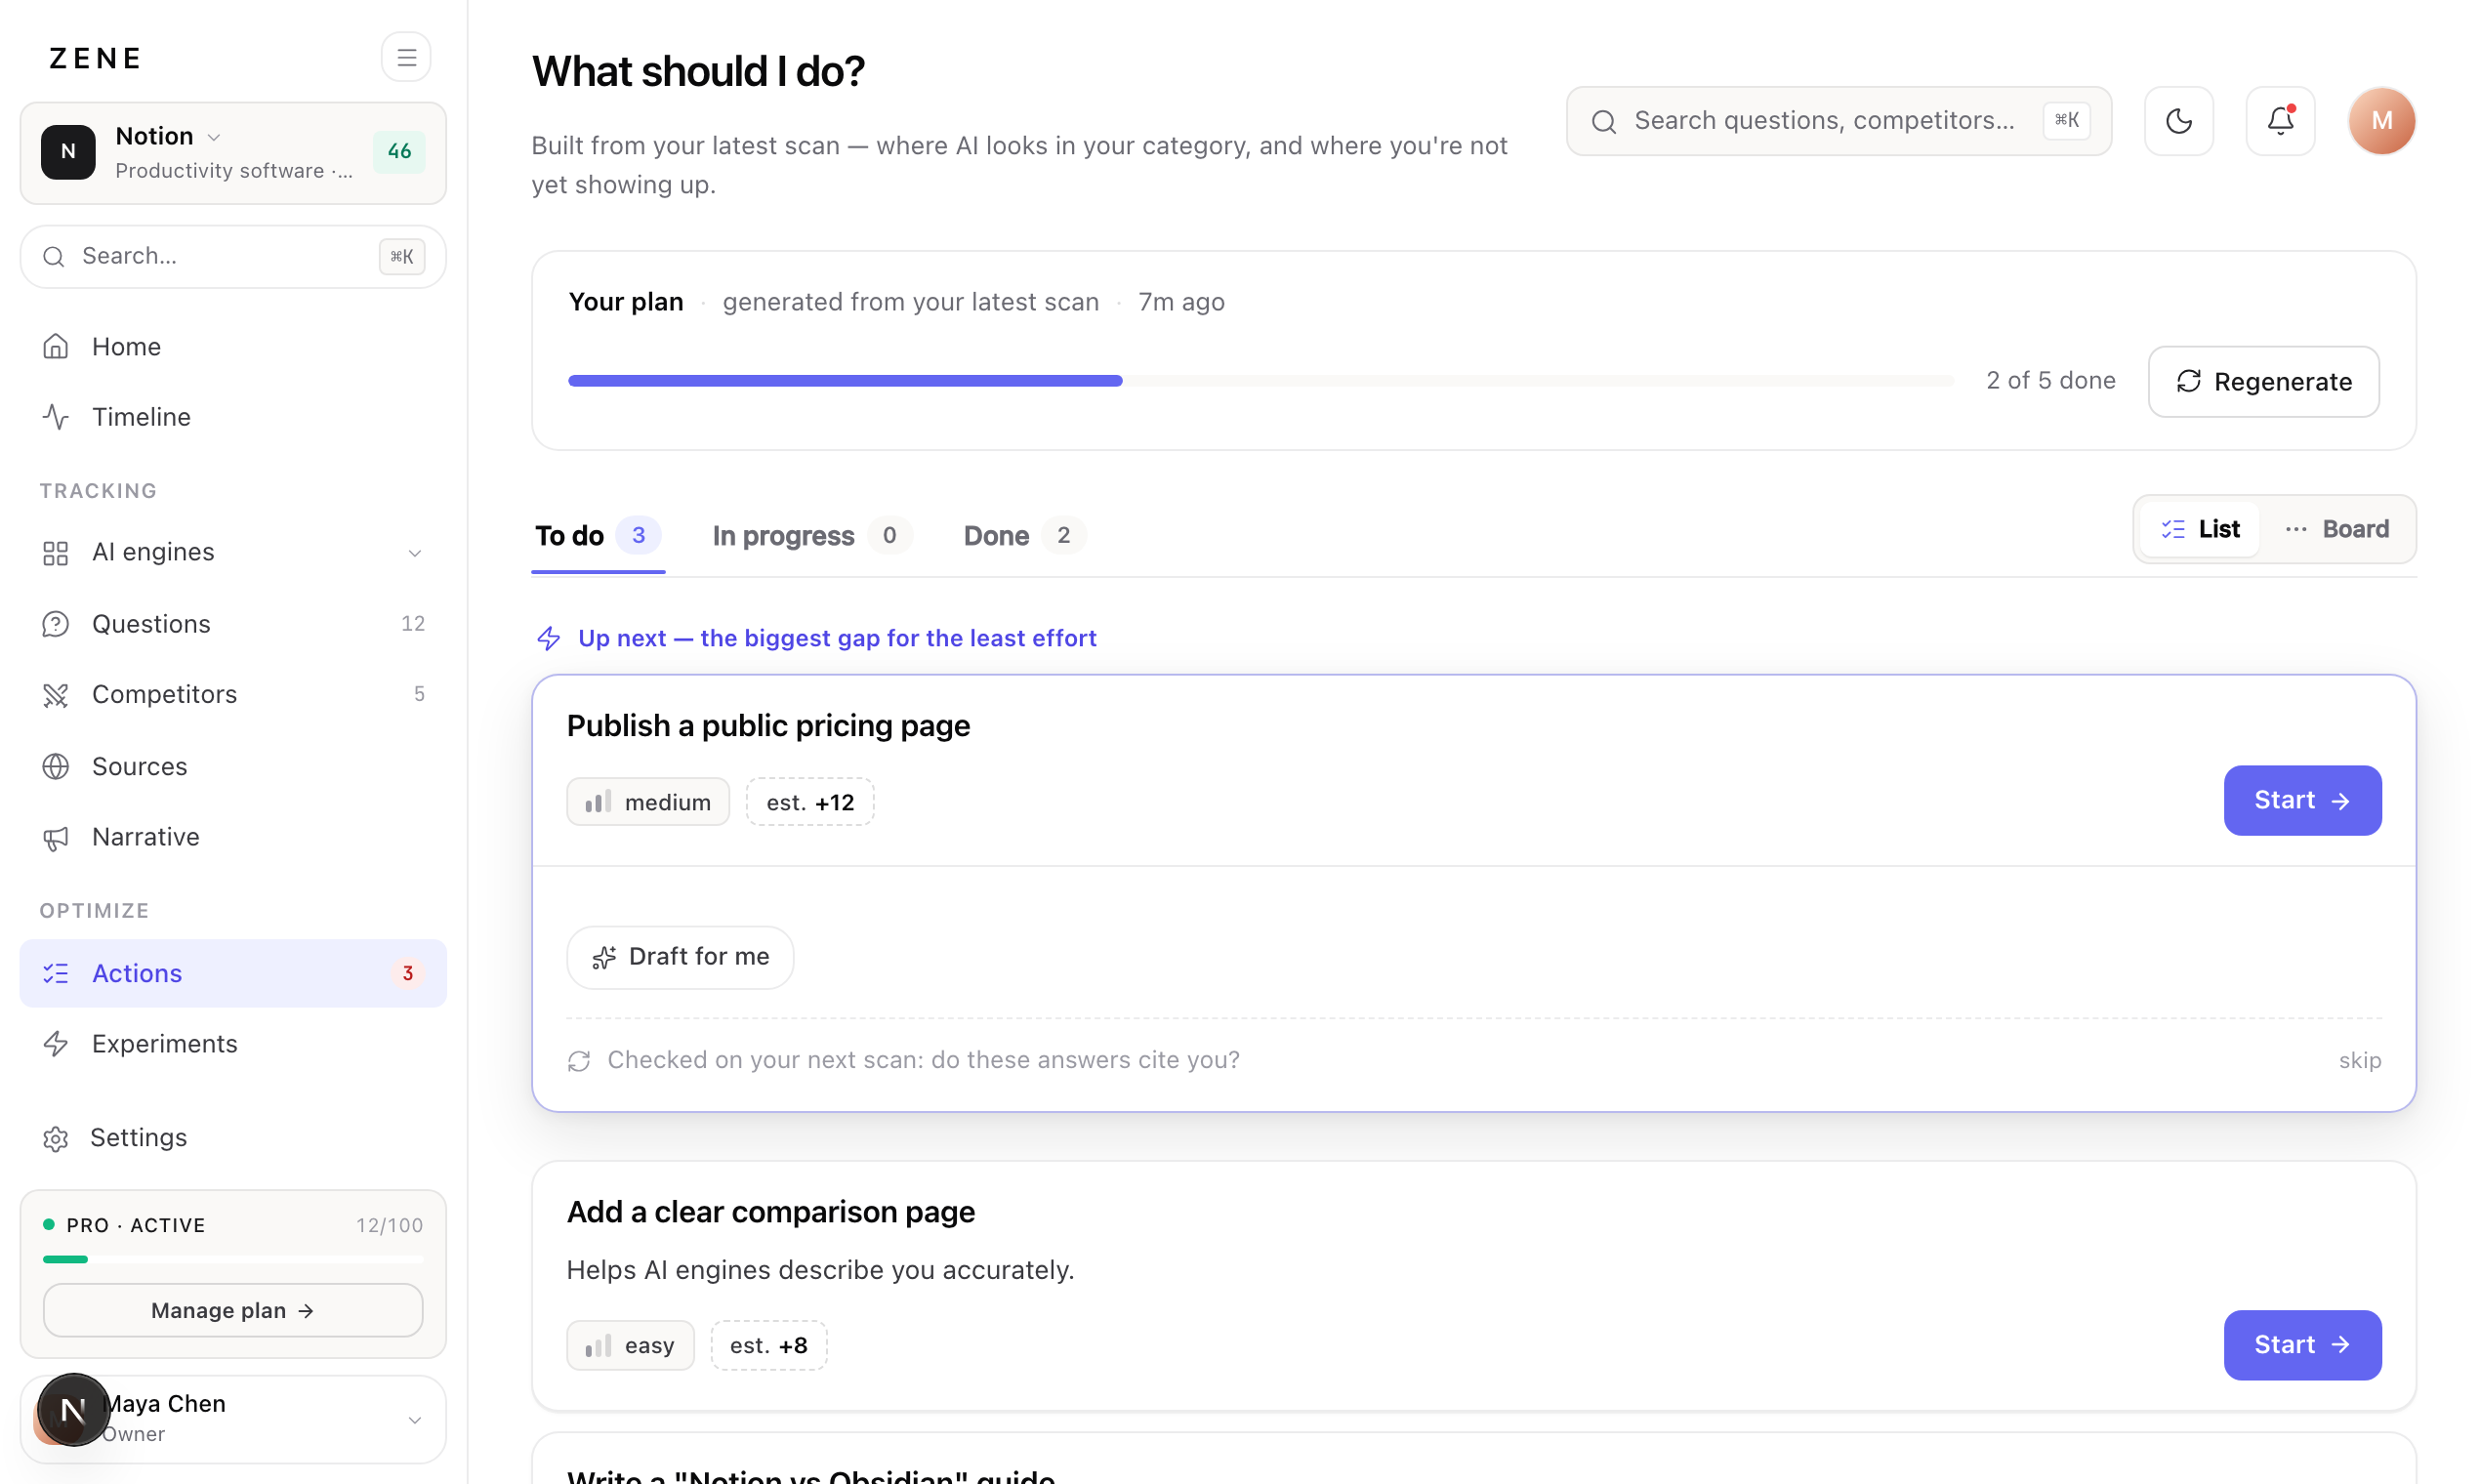Select the In progress tab
Screen dimensions: 2480x1484
tap(812, 536)
